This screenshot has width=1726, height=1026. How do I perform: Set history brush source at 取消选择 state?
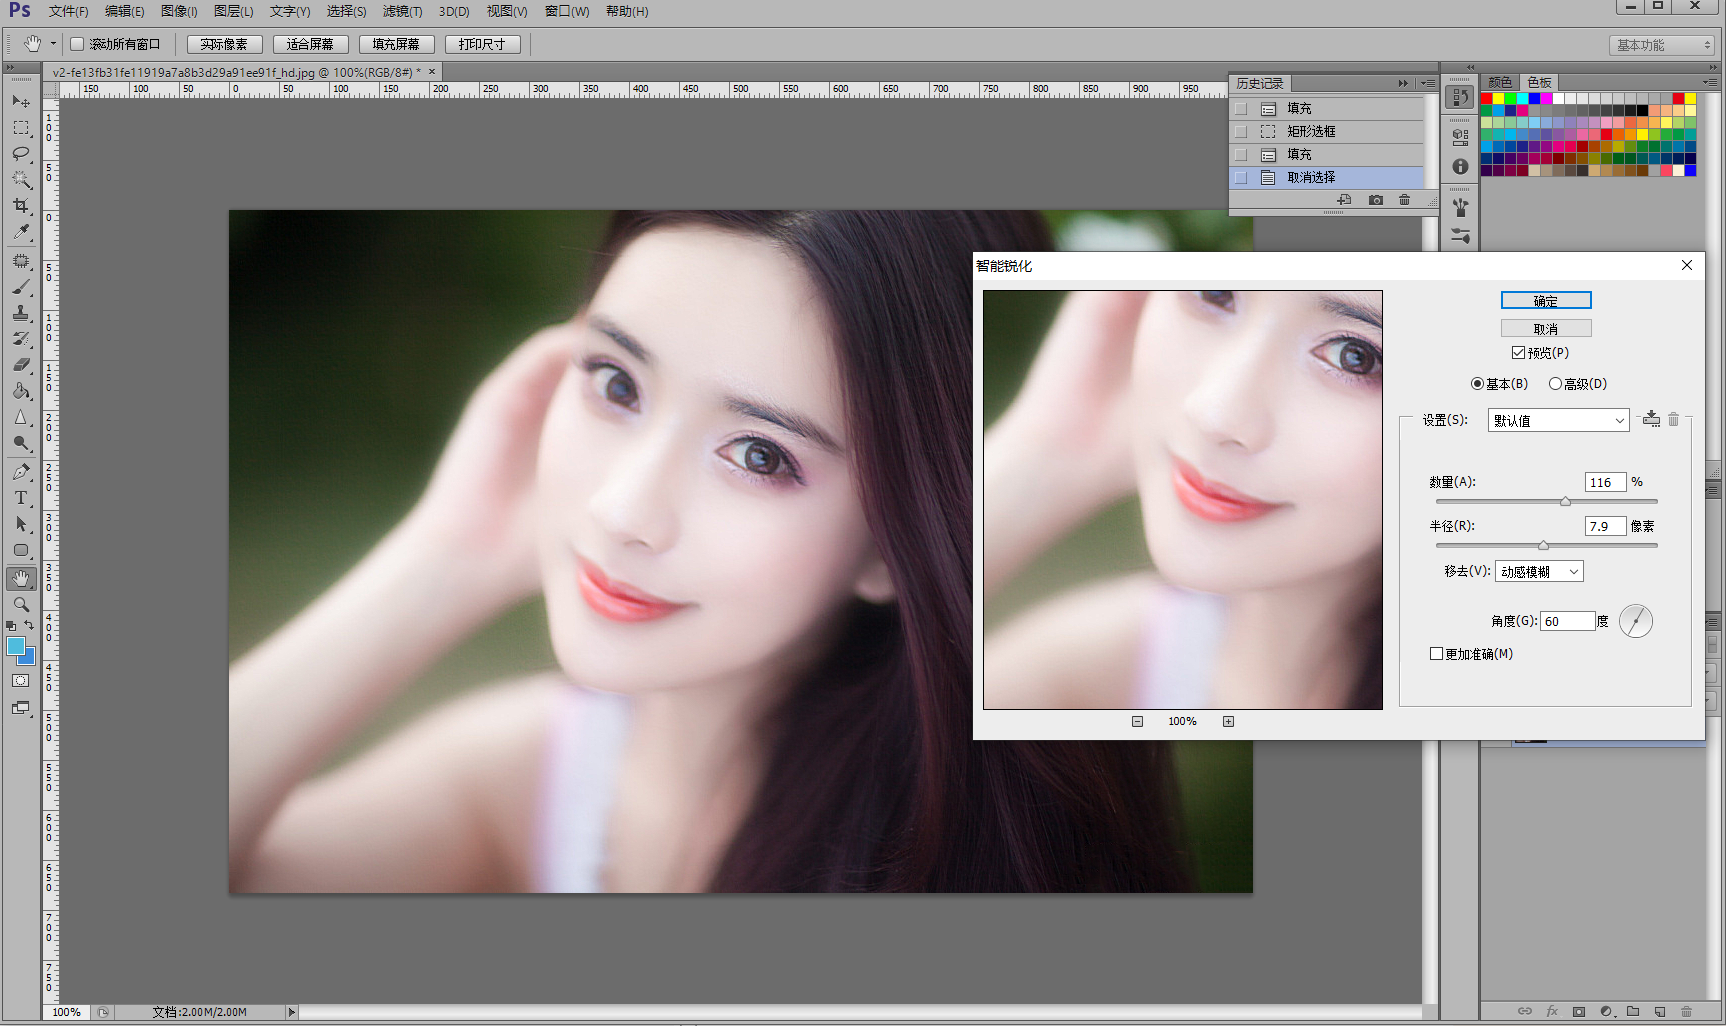(x=1241, y=177)
